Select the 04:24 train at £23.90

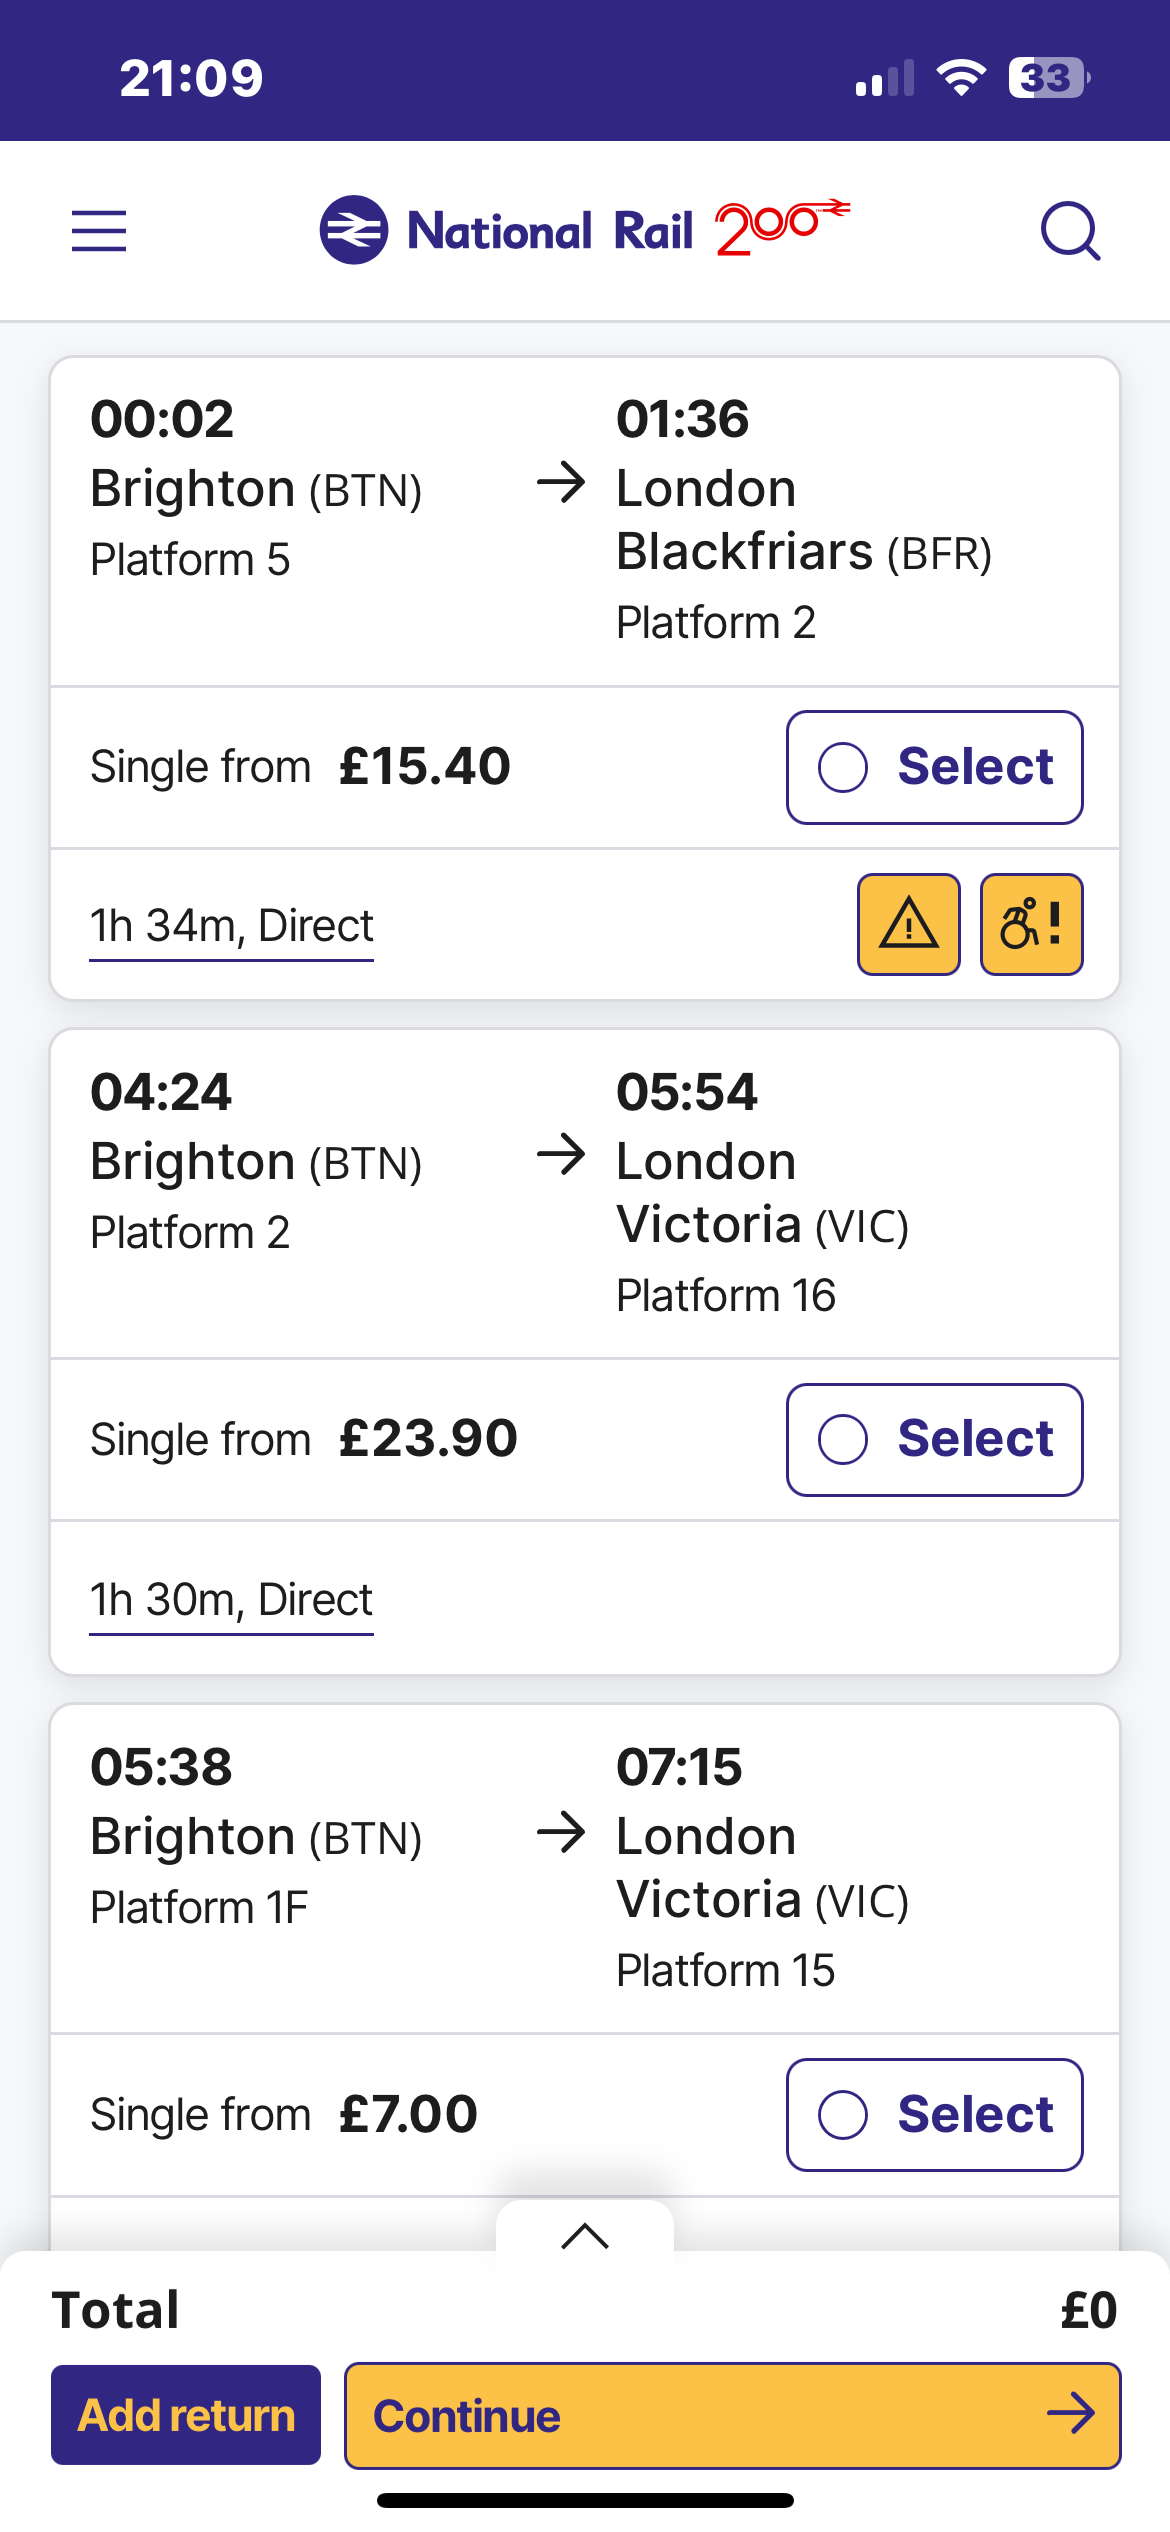tap(934, 1439)
